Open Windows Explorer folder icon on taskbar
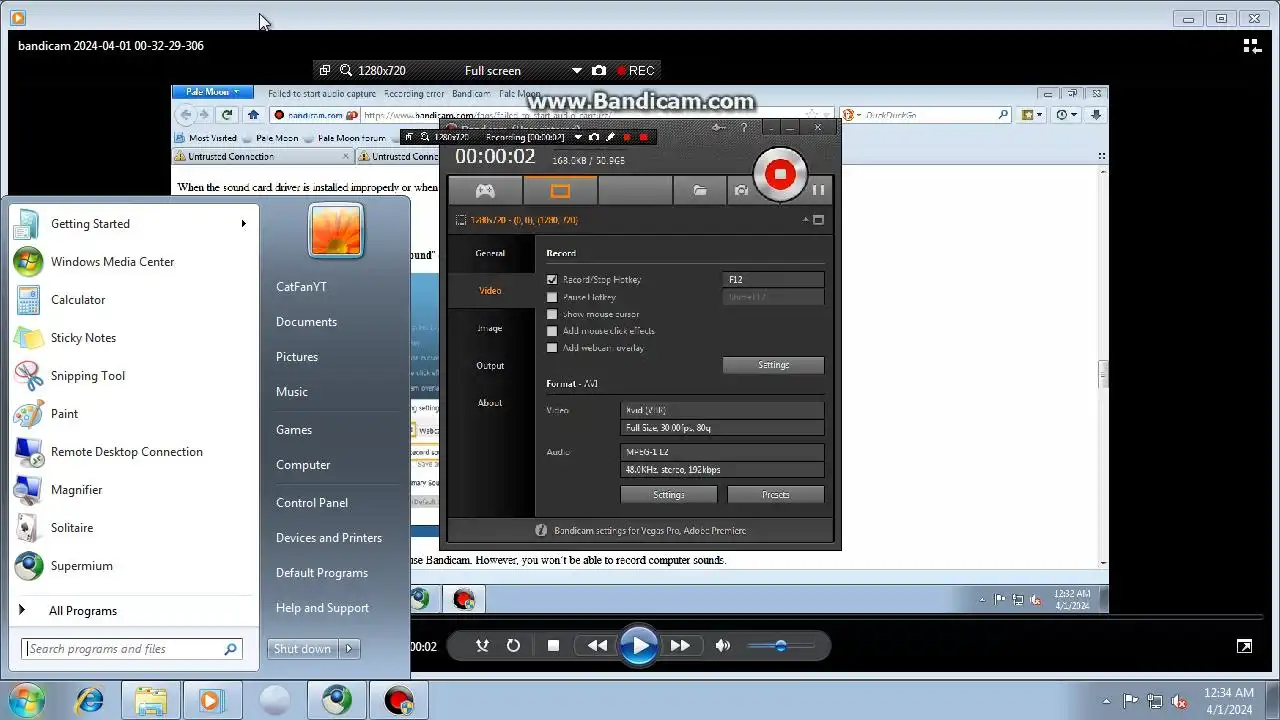The height and width of the screenshot is (720, 1280). [151, 700]
